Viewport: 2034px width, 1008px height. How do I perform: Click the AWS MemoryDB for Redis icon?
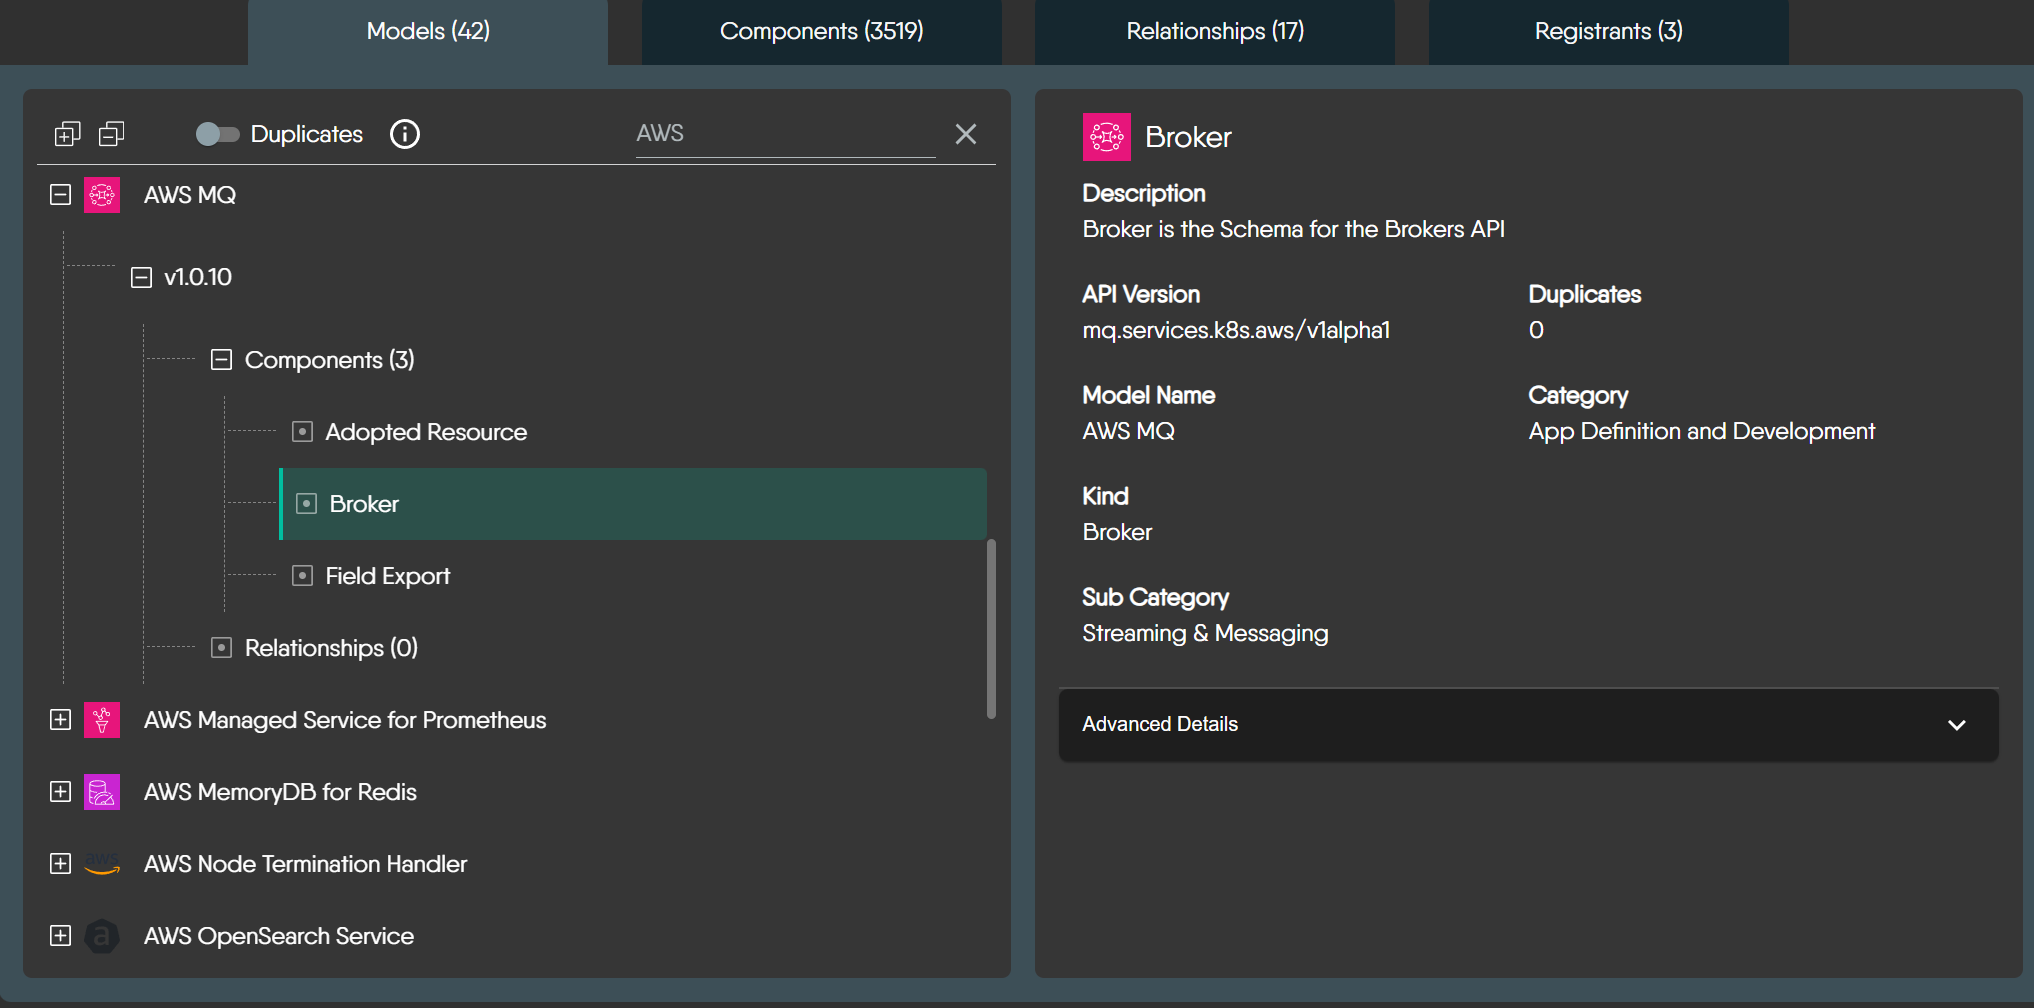click(102, 792)
